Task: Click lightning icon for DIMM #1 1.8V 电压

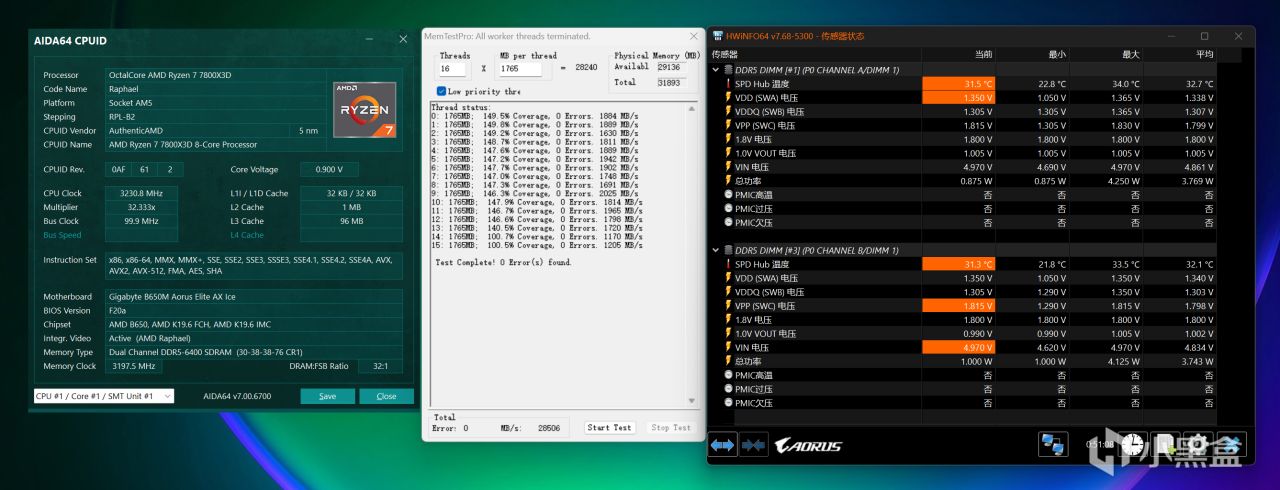Action: (727, 139)
